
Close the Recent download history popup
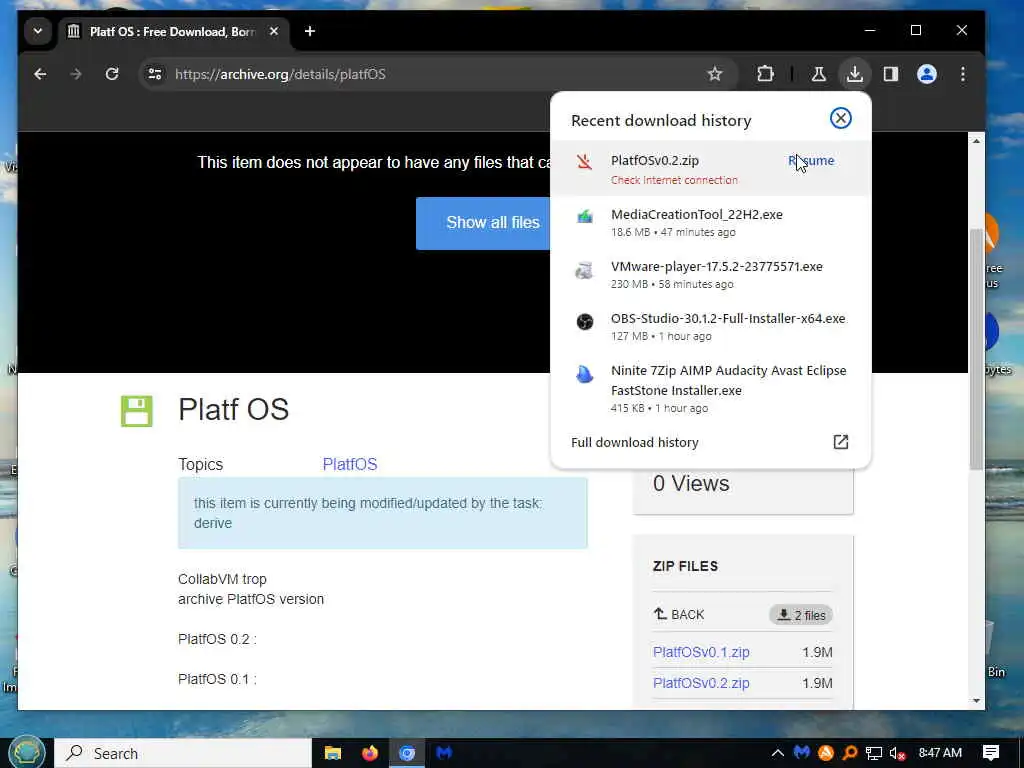[x=840, y=118]
